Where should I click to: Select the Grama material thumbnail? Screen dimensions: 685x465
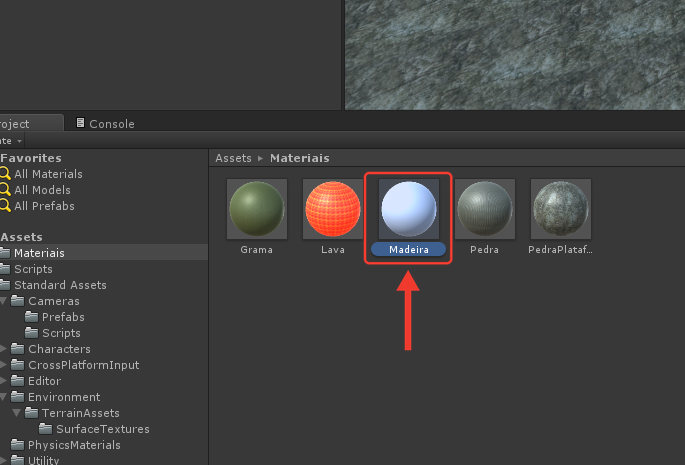point(257,209)
